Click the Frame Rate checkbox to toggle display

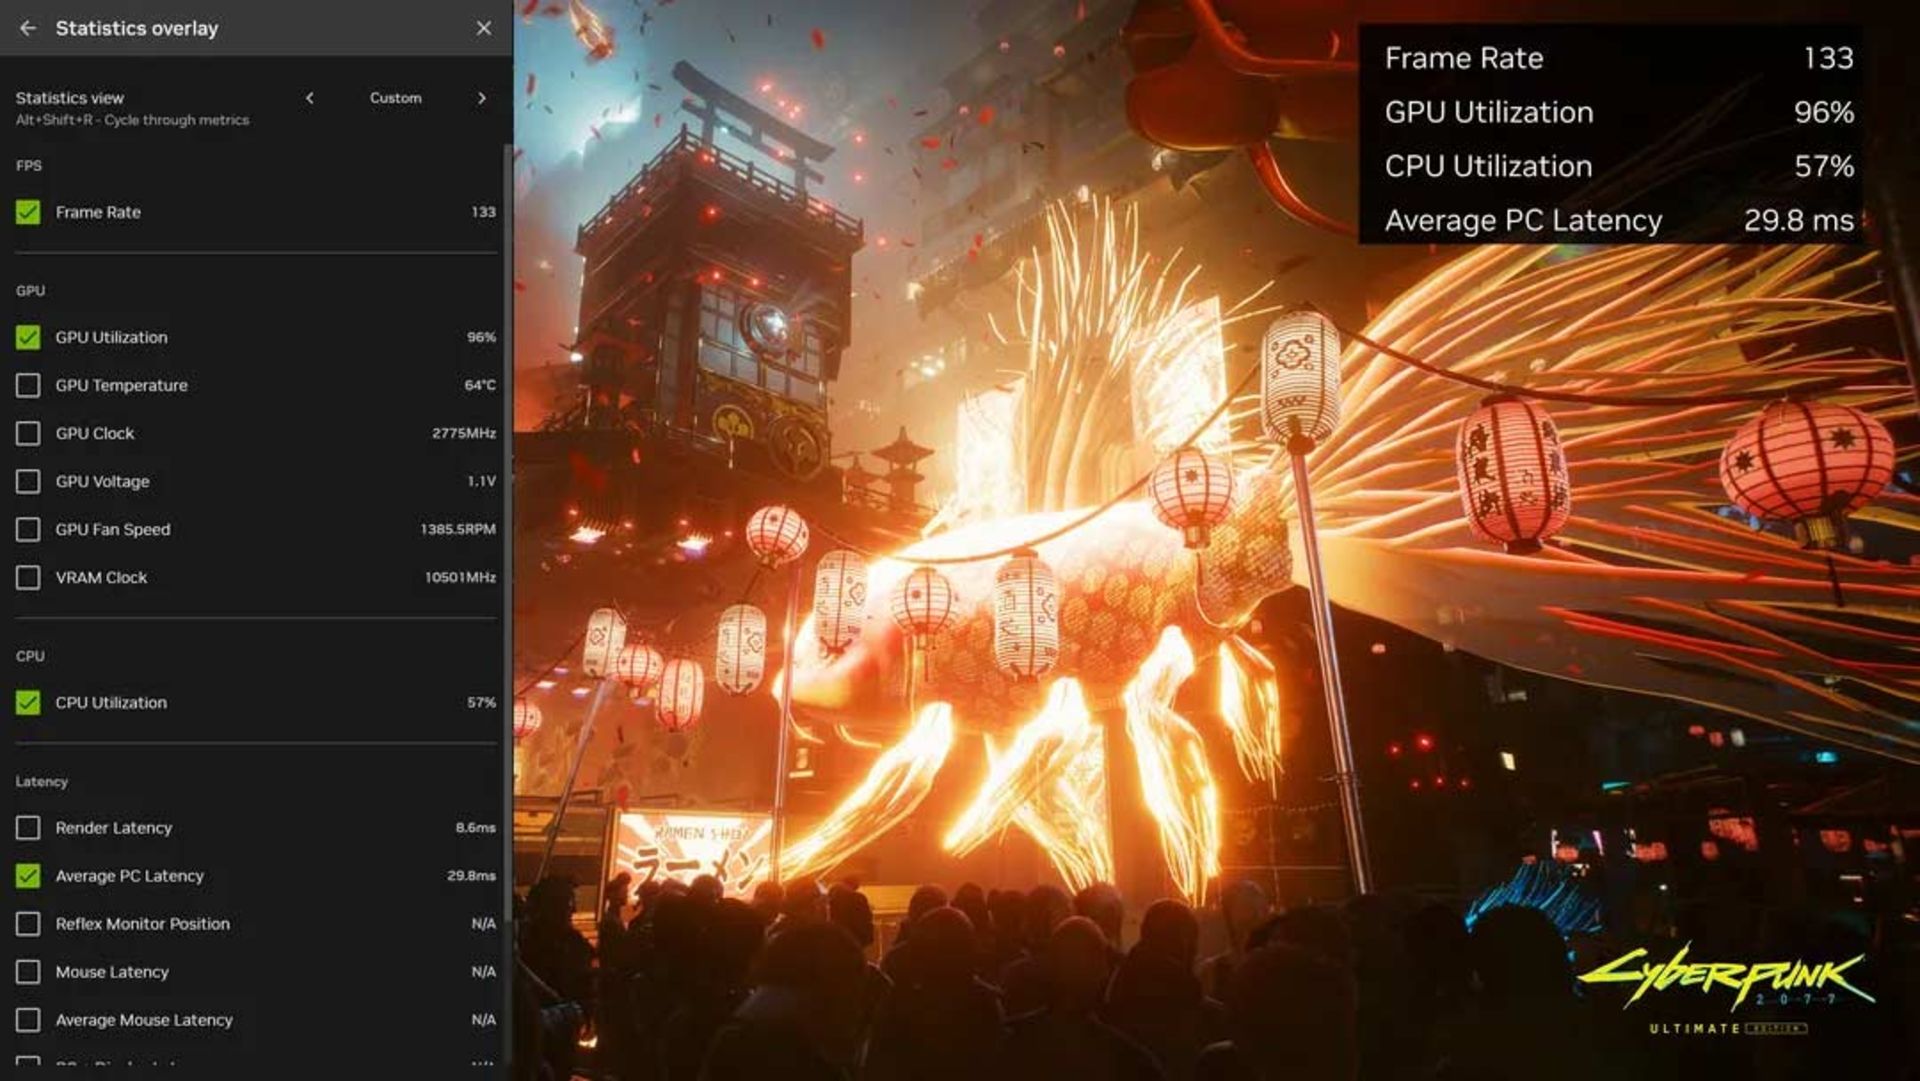[28, 212]
